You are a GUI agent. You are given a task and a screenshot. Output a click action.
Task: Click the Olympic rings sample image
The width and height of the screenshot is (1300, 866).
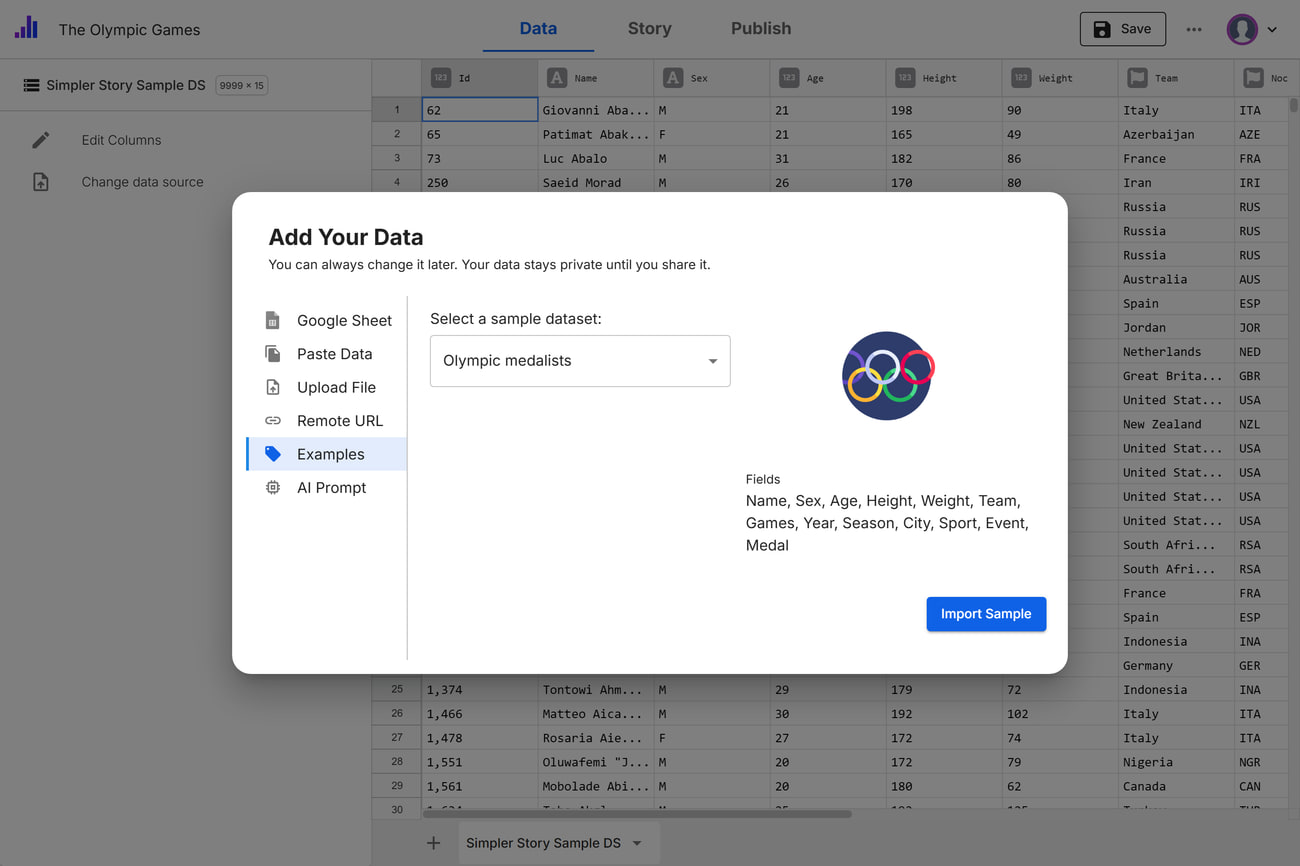click(887, 376)
